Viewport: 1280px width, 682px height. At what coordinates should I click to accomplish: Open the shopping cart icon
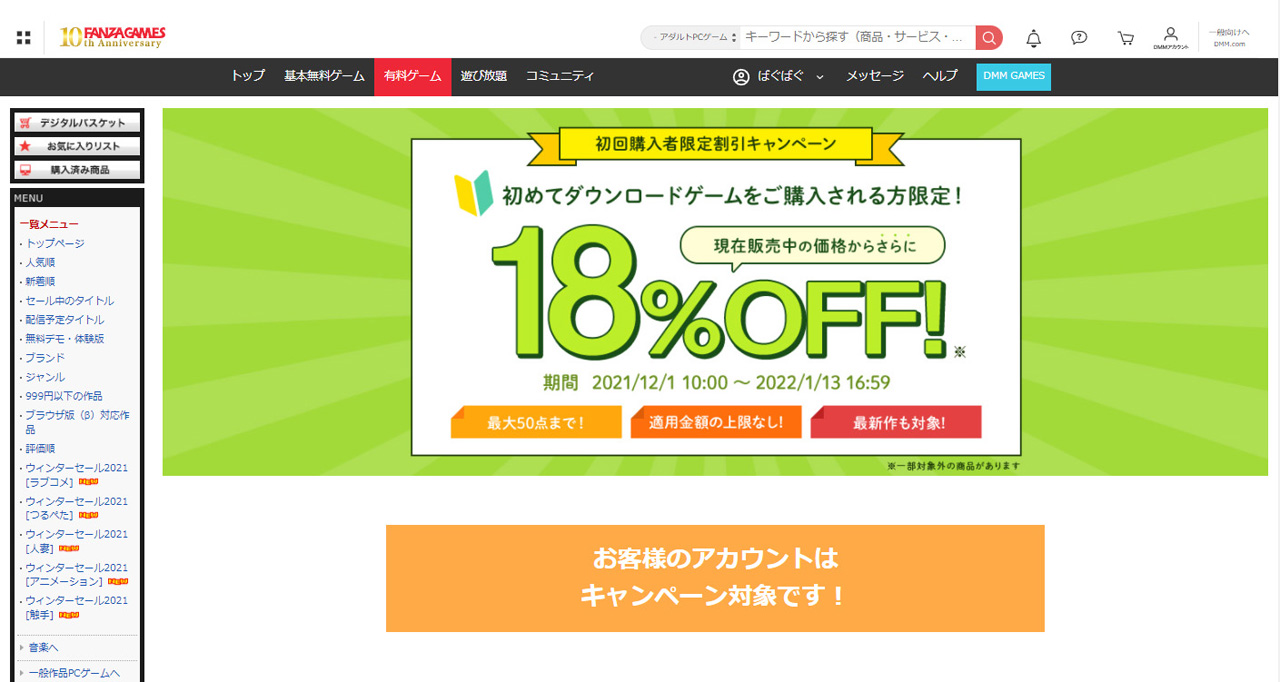(1126, 38)
